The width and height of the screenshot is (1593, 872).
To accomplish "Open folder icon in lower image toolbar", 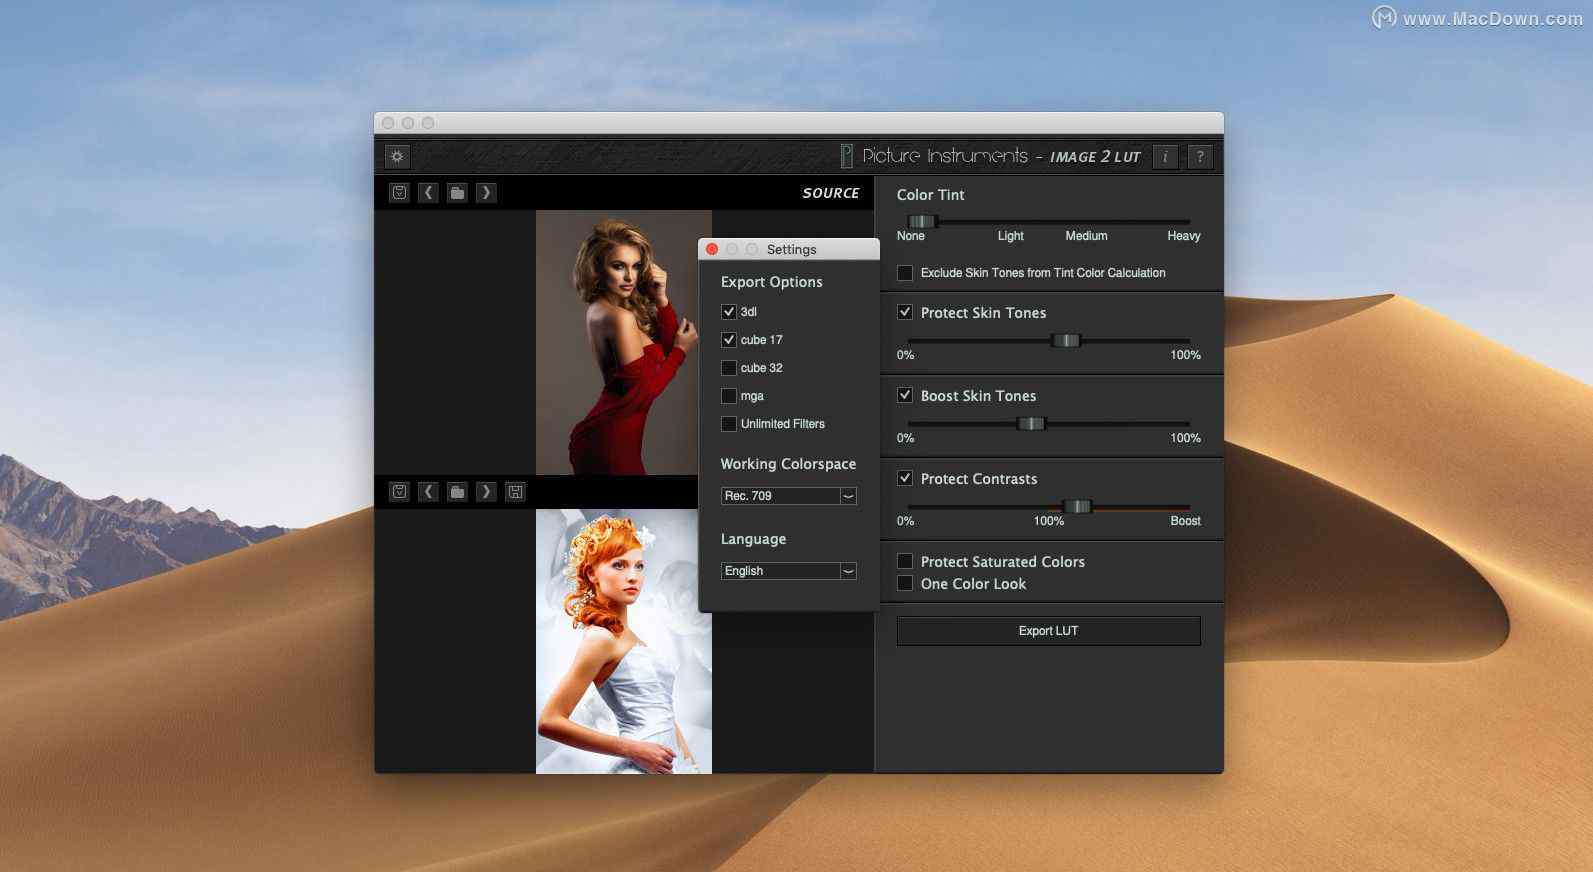I will (x=457, y=492).
